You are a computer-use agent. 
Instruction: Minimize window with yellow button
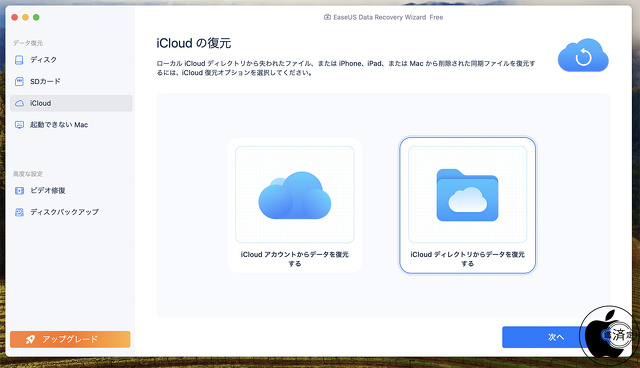click(x=25, y=17)
